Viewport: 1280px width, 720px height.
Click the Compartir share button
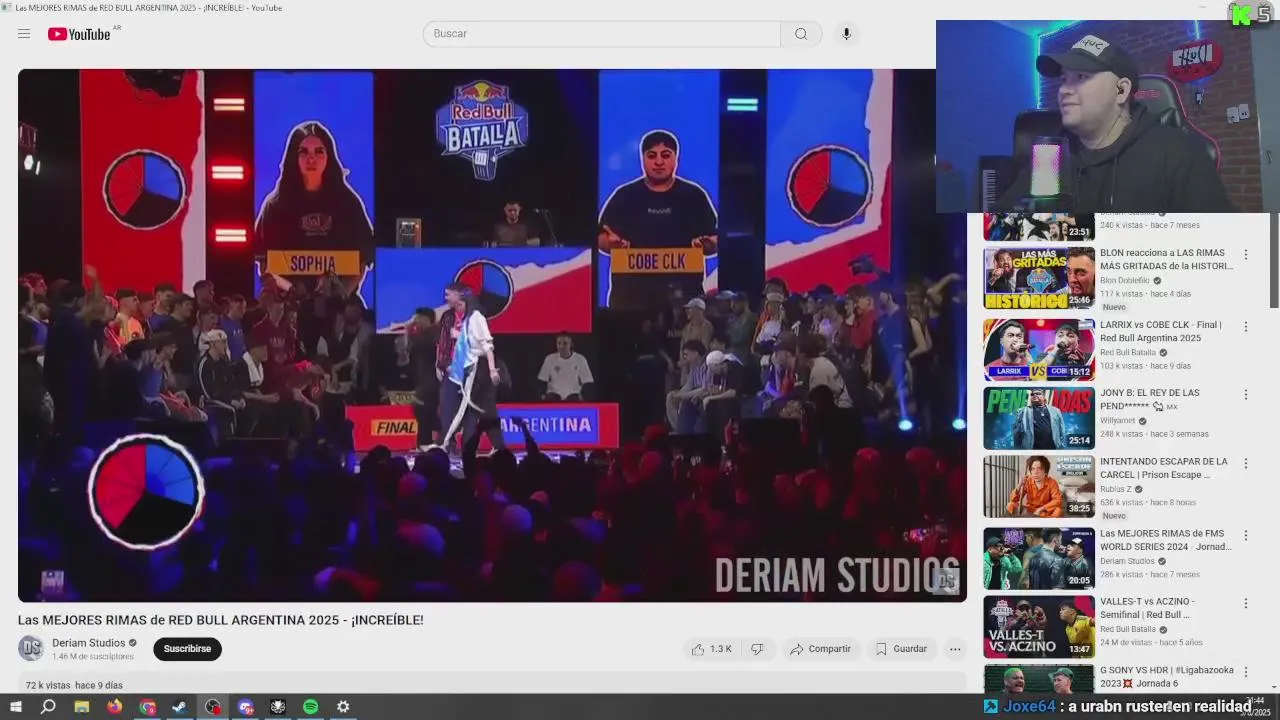(820, 649)
